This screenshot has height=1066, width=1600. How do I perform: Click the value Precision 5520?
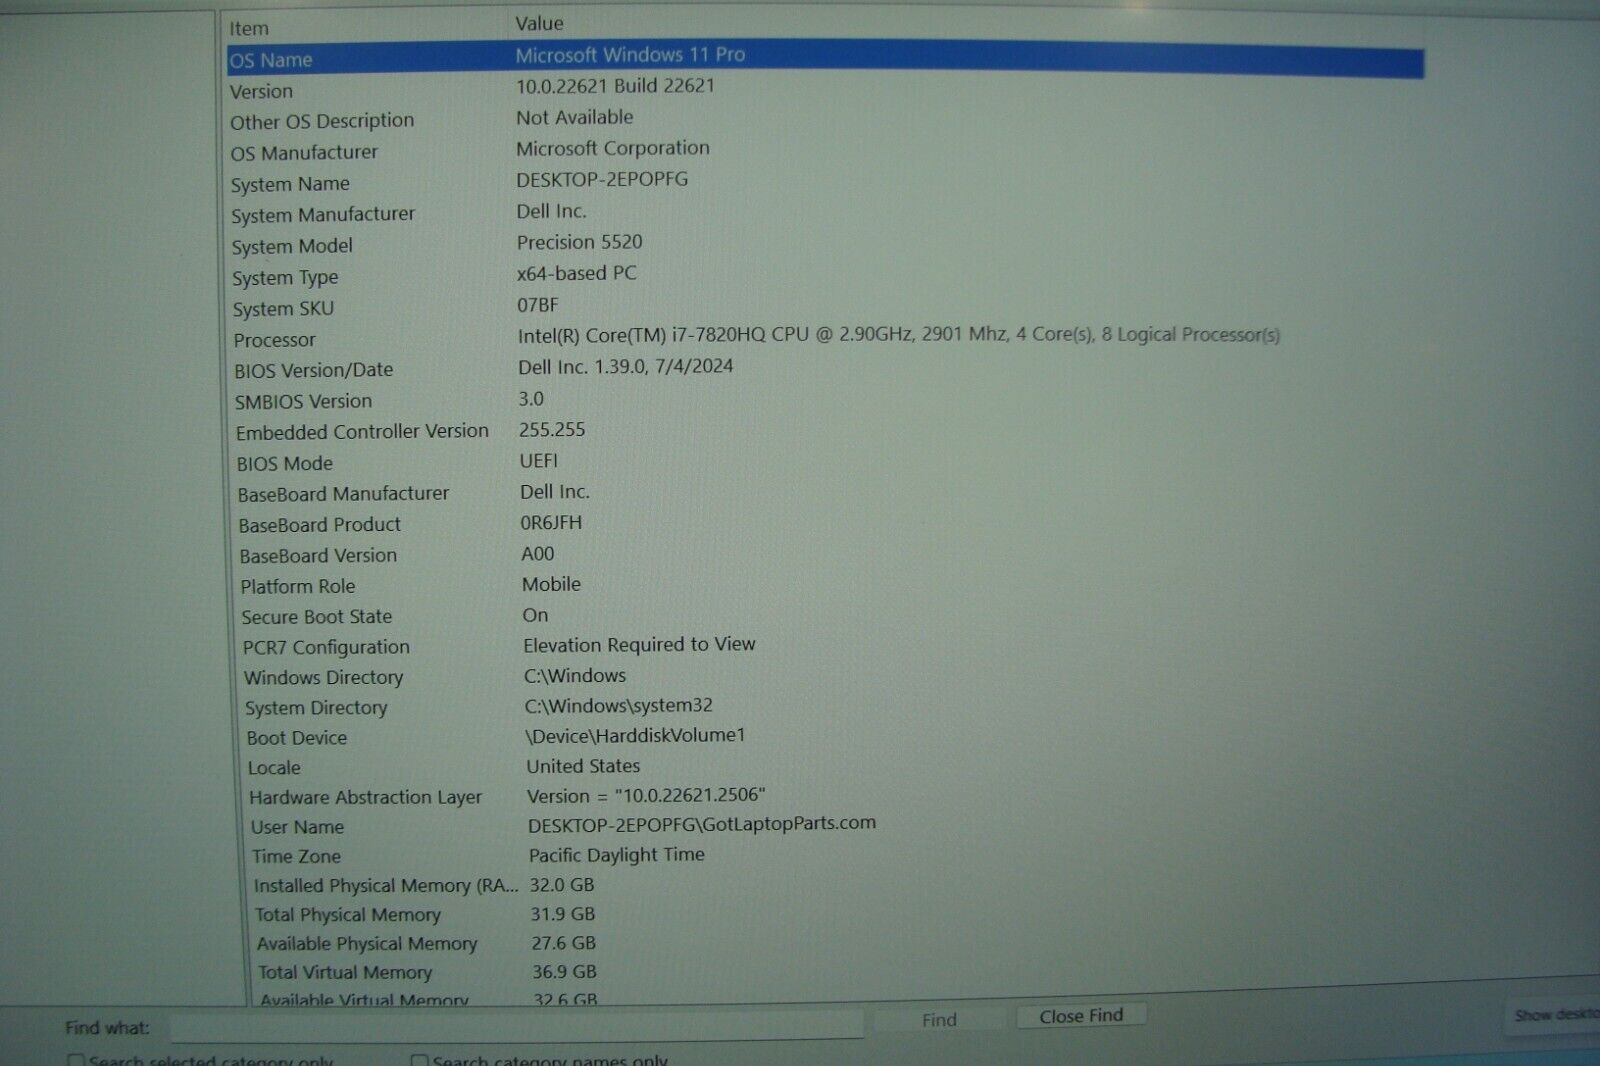(x=579, y=242)
